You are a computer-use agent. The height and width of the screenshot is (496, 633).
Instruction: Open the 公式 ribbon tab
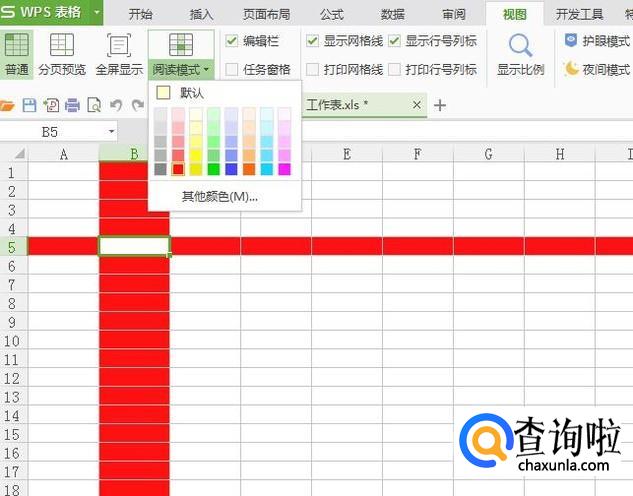coord(332,15)
